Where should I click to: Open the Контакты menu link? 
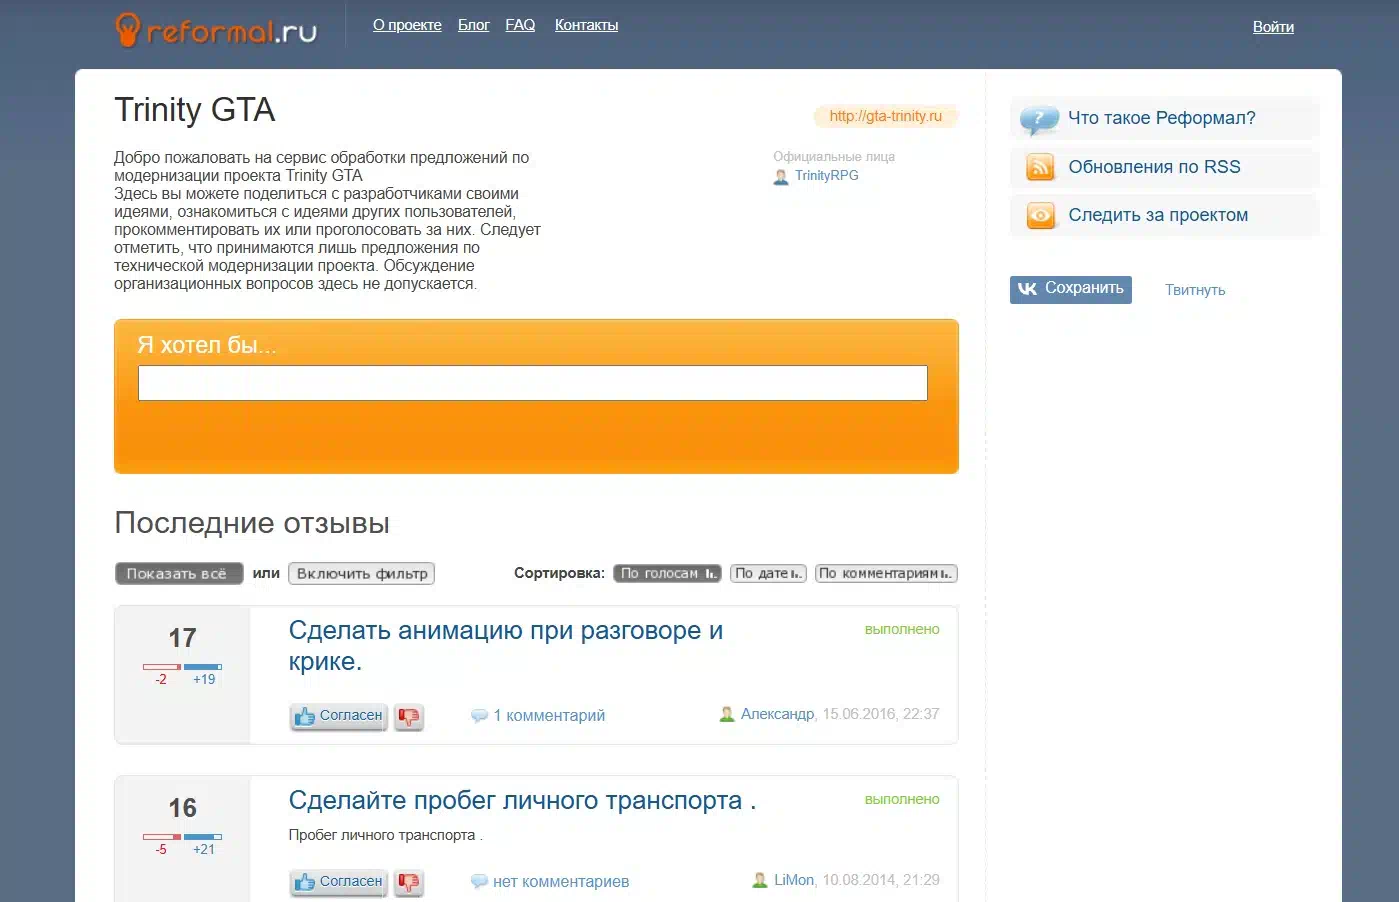click(586, 25)
